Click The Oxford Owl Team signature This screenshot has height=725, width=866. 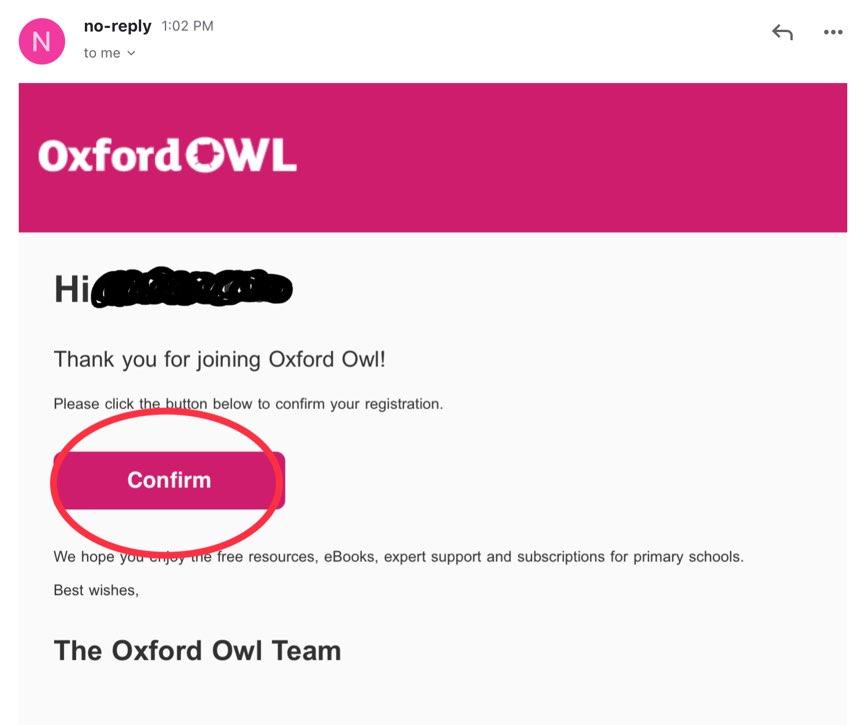[x=197, y=650]
